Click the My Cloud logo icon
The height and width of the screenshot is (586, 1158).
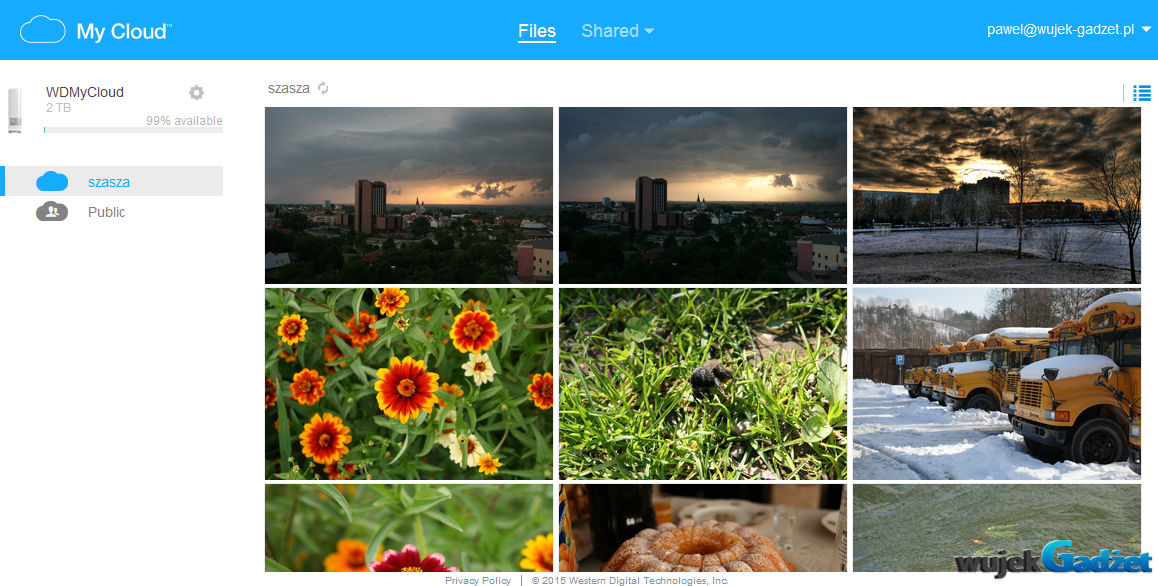coord(43,30)
